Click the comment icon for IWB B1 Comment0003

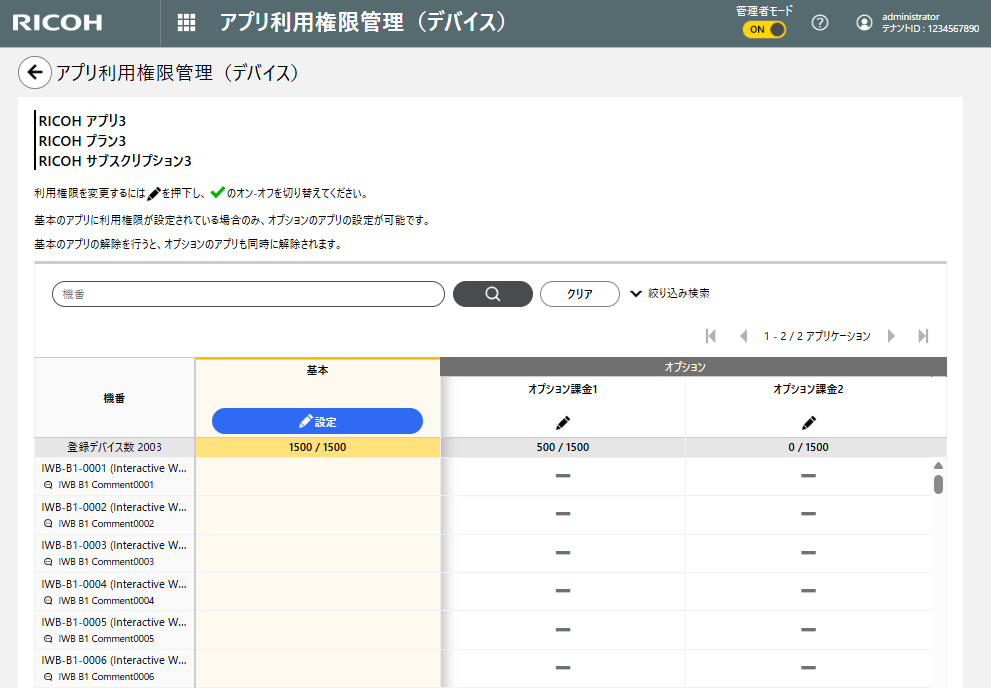pyautogui.click(x=48, y=562)
